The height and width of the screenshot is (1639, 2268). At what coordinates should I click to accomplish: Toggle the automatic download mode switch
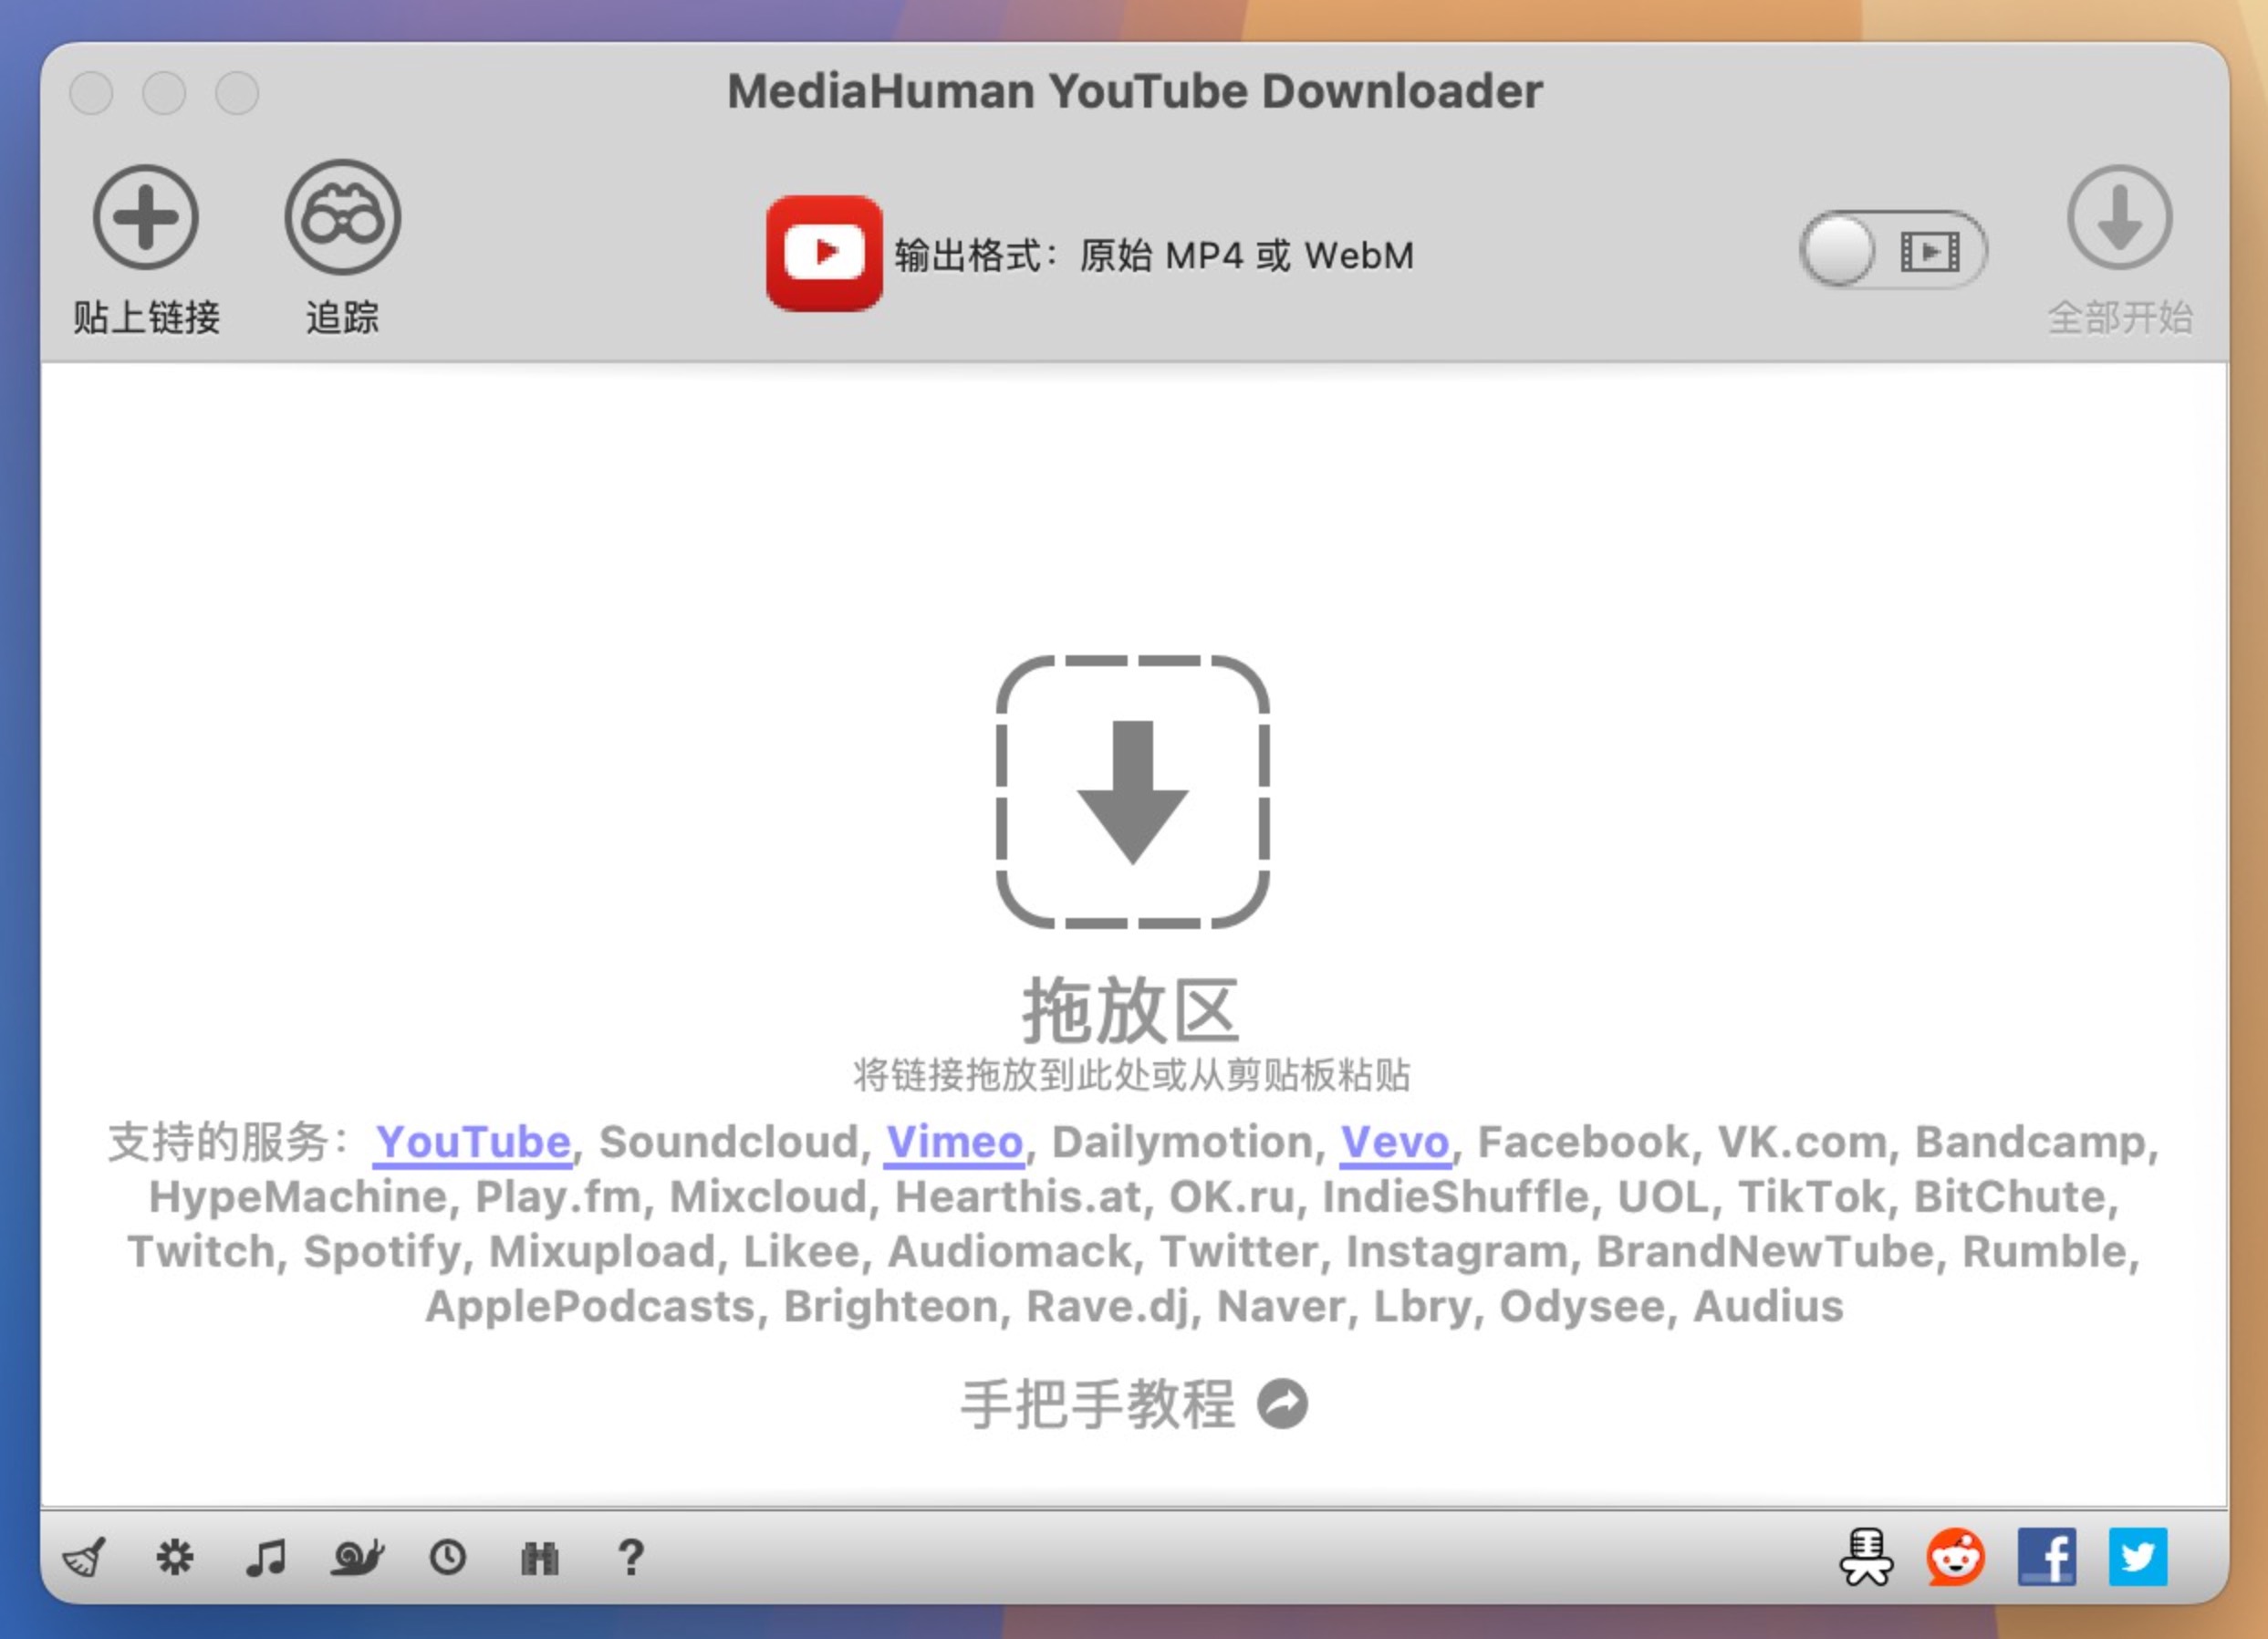pos(1892,250)
